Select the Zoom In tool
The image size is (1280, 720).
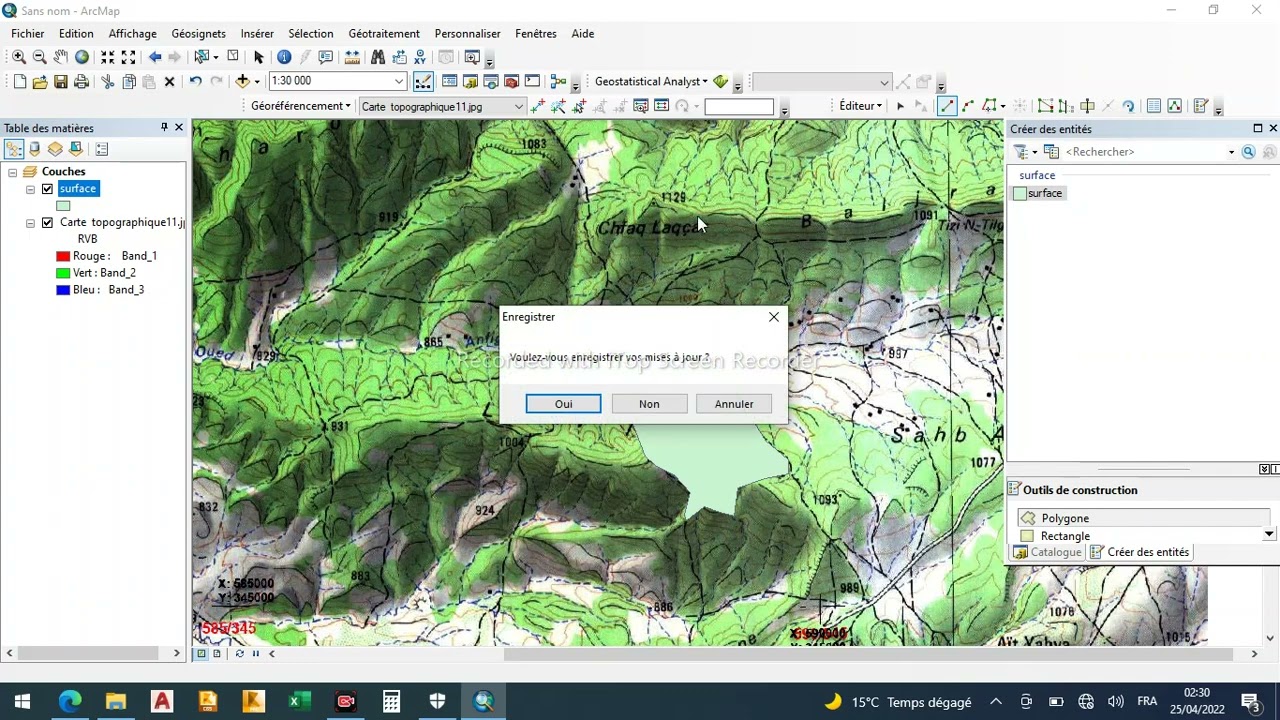[19, 57]
